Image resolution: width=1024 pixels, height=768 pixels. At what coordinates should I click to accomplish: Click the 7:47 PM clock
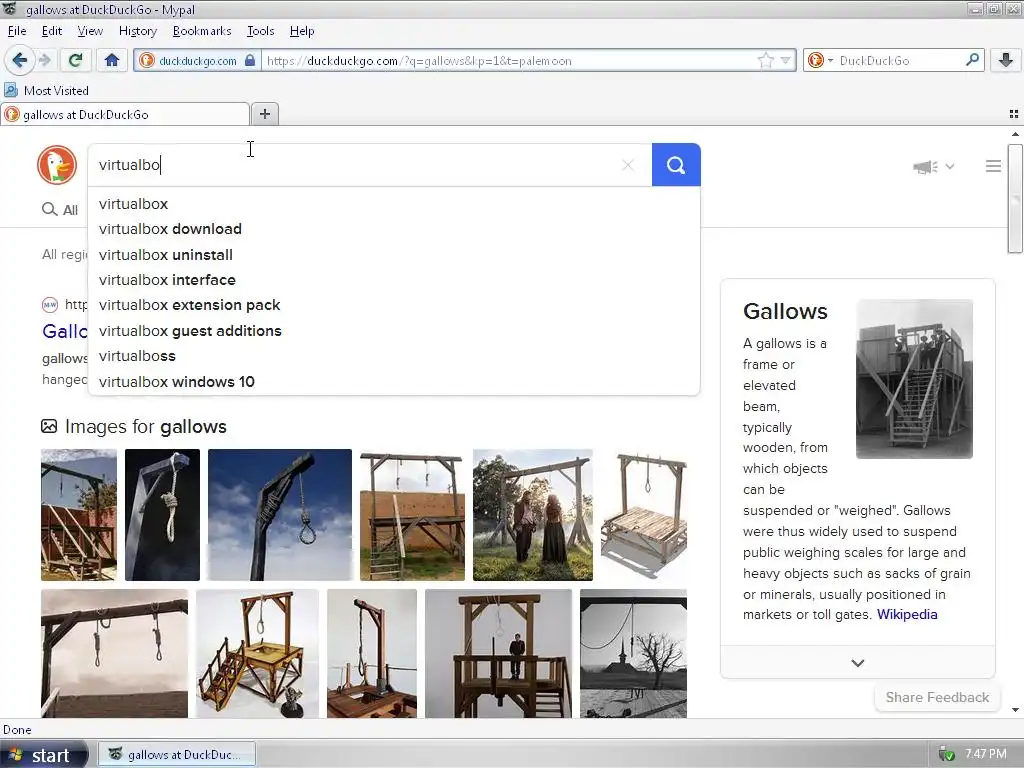tap(985, 754)
